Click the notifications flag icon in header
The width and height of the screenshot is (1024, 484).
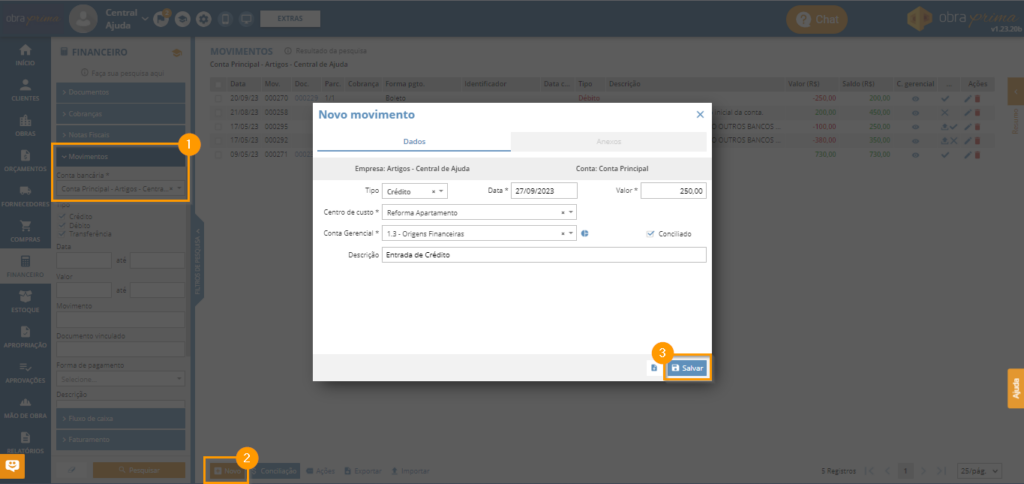click(x=161, y=19)
